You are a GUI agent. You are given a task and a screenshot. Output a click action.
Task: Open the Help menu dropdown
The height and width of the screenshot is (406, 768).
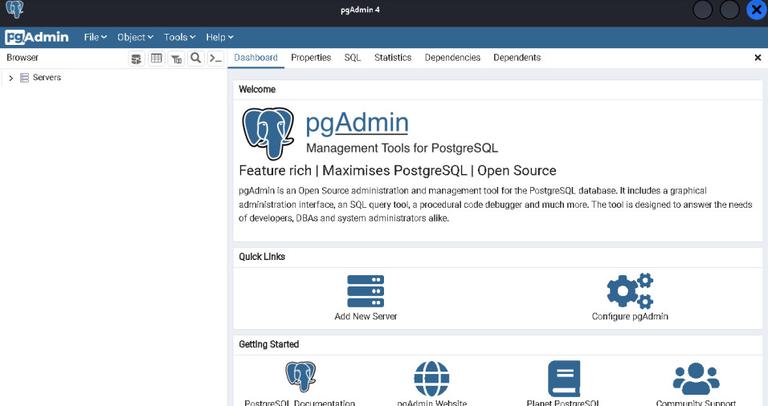point(219,37)
